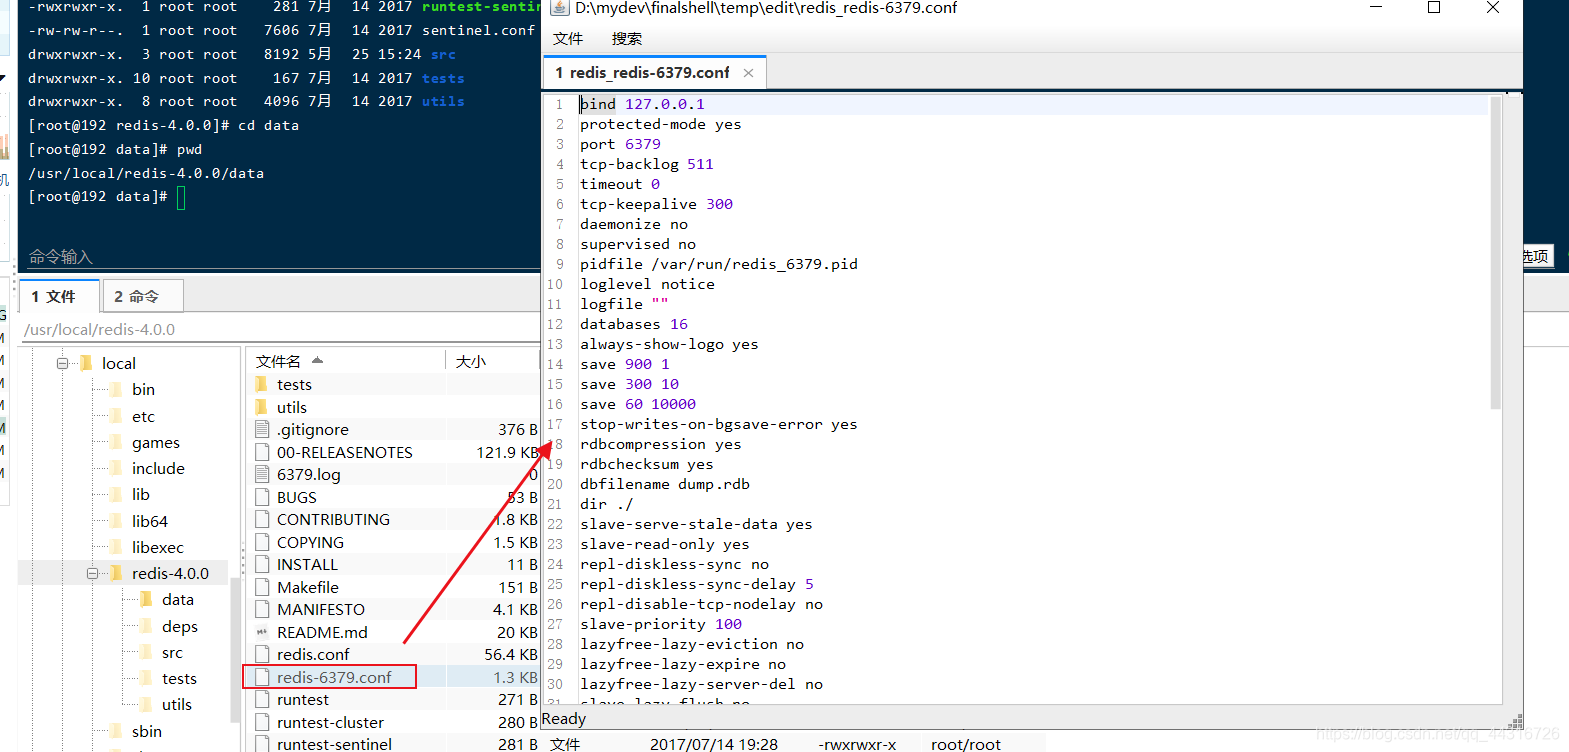Sort the file list by 文件名 column

[345, 361]
